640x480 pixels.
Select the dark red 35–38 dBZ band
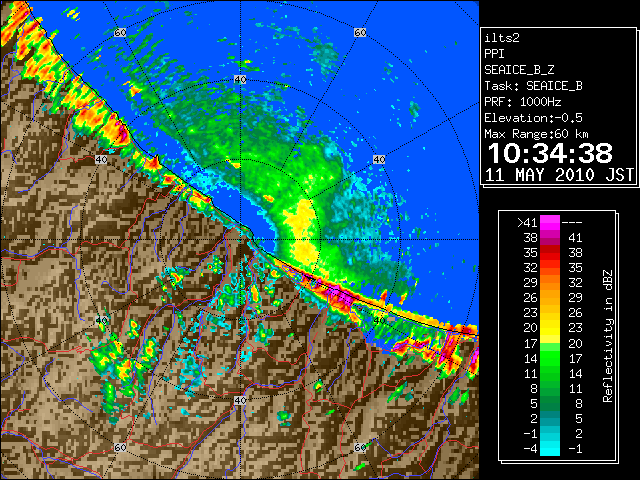550,253
